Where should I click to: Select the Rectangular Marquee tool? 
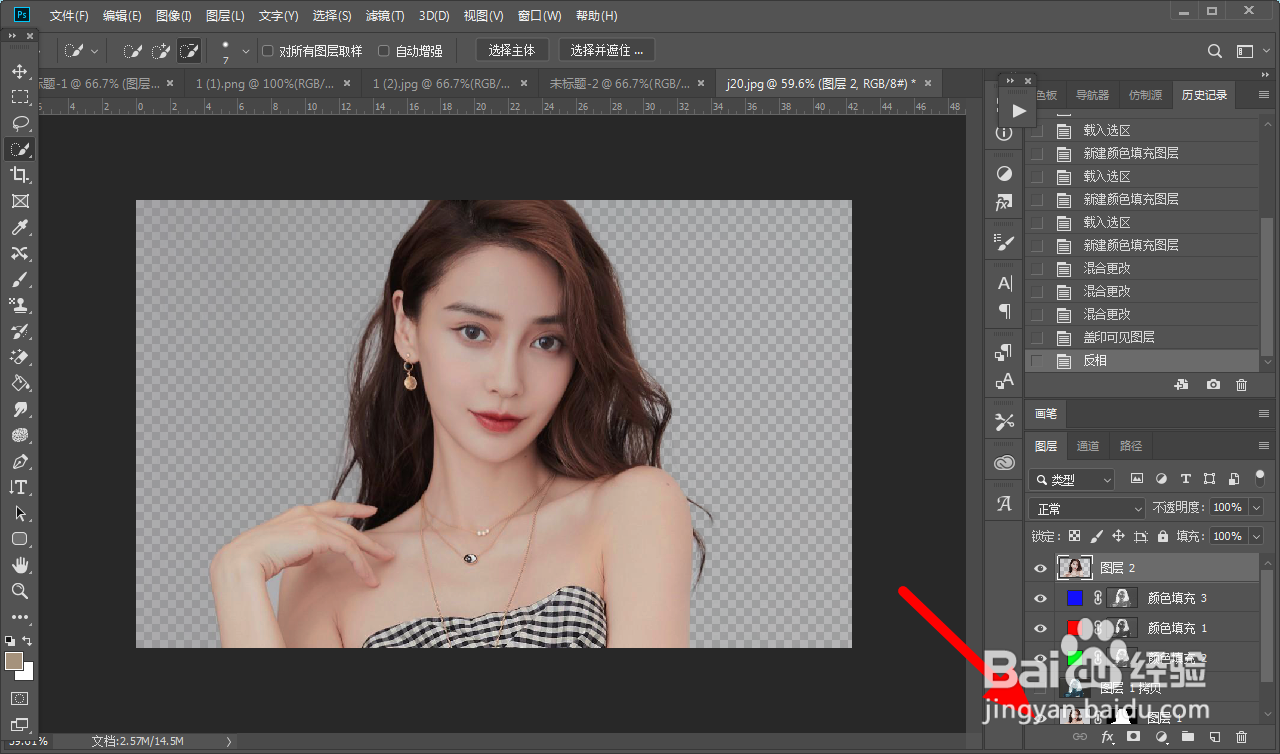[x=19, y=97]
